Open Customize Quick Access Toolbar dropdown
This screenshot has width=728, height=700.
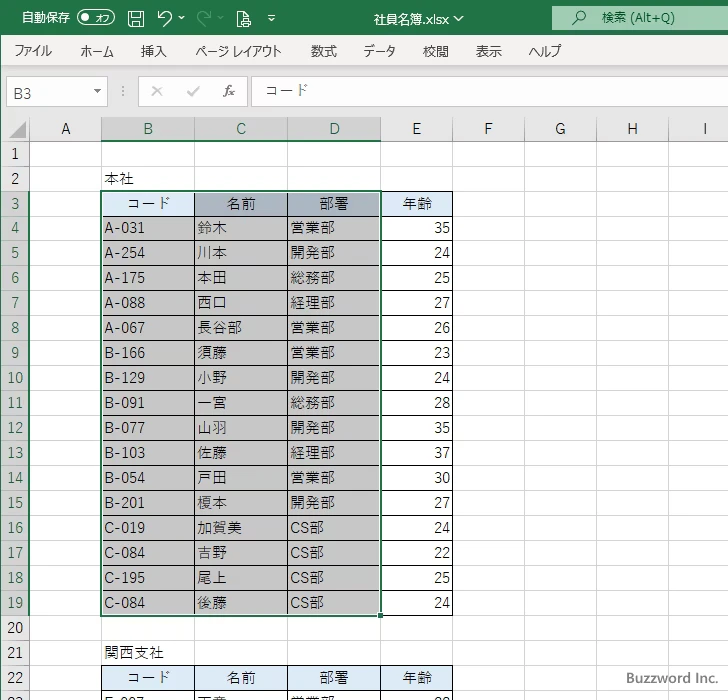click(272, 18)
